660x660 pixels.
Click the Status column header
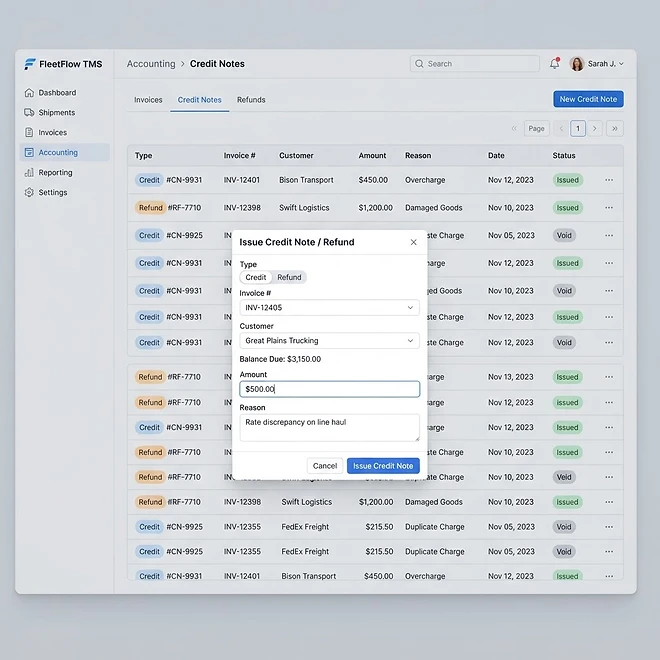564,156
